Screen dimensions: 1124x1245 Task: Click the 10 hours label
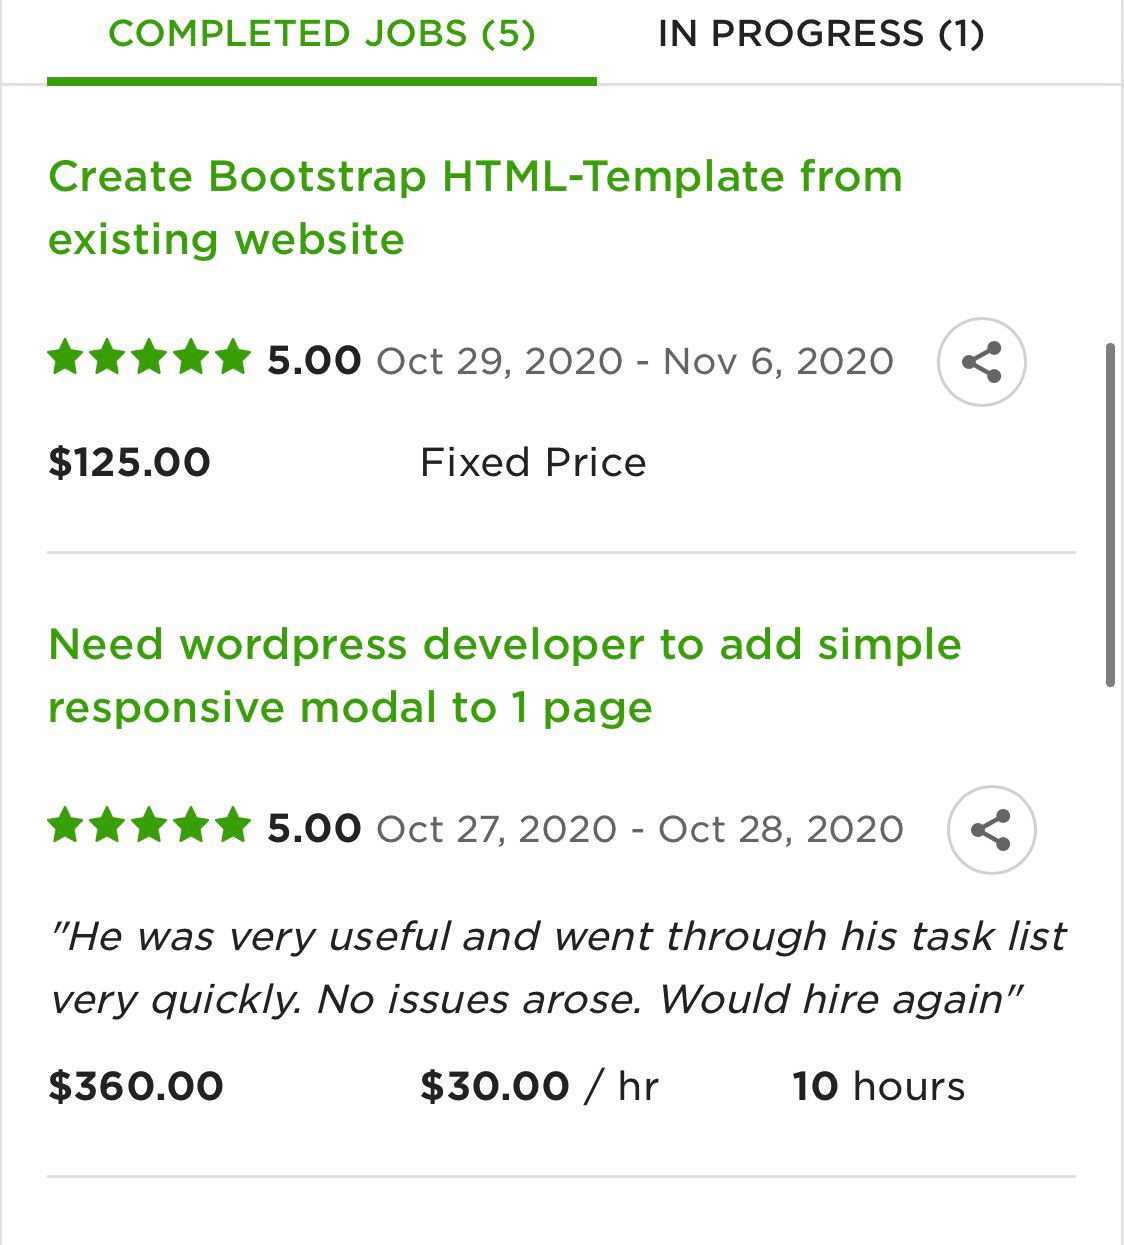[879, 1086]
